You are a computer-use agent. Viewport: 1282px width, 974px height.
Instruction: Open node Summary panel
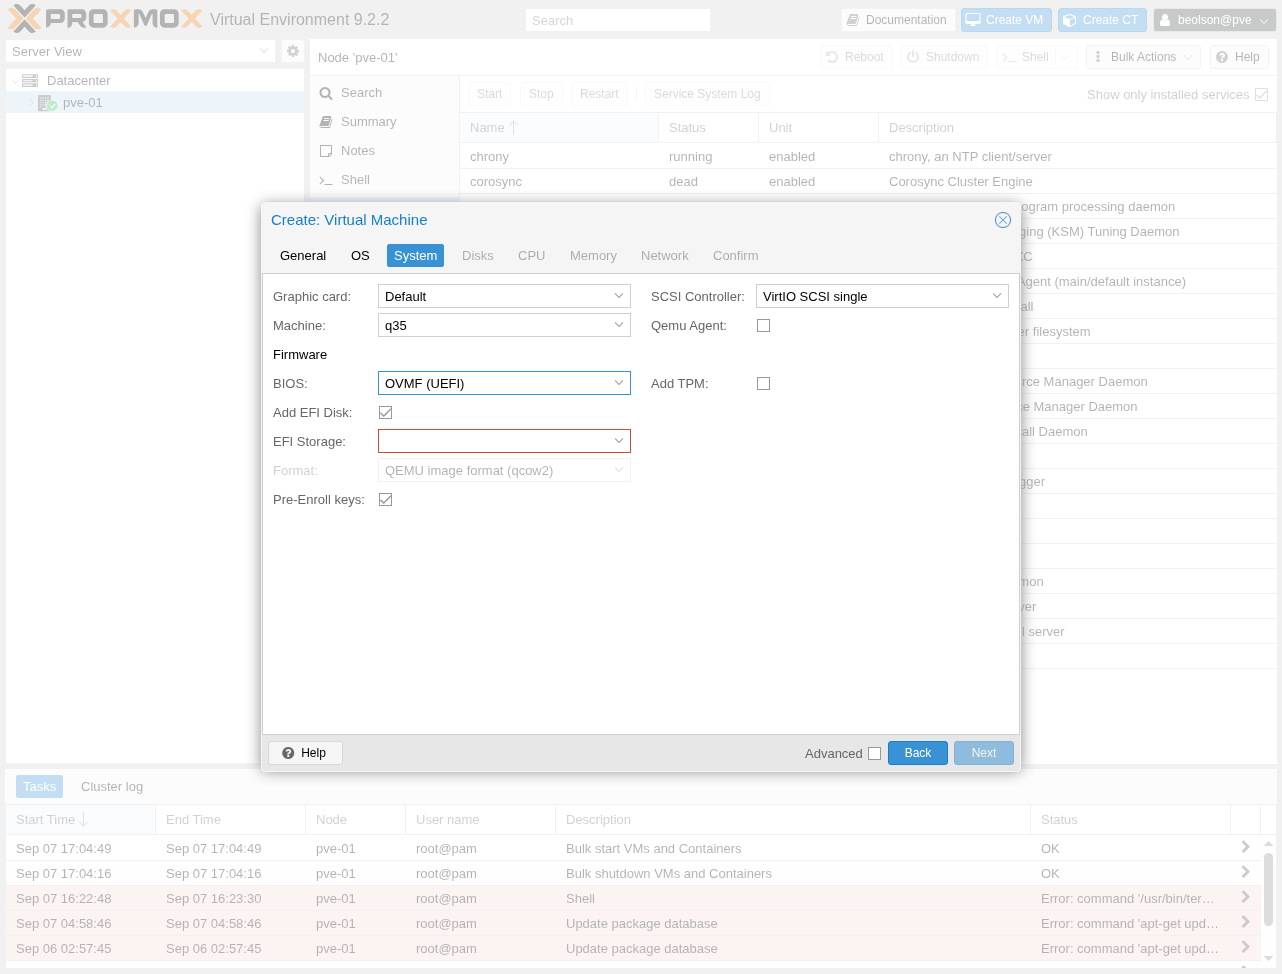point(368,122)
